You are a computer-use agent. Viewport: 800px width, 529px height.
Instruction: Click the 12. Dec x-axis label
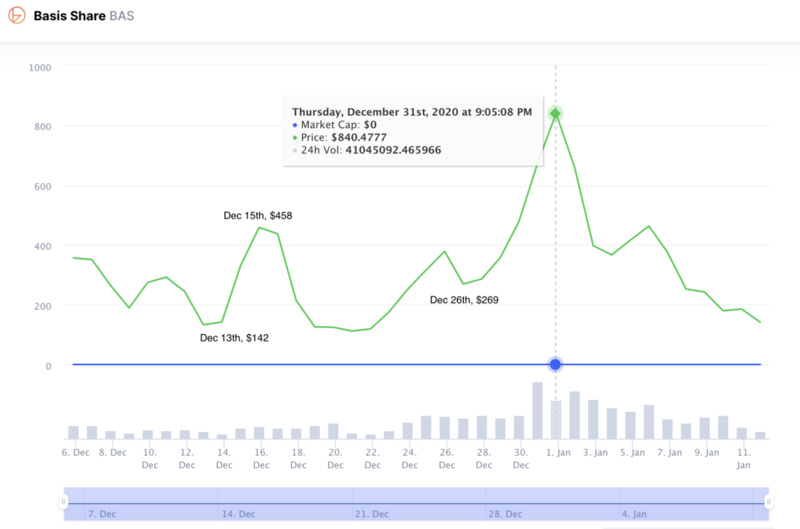[187, 459]
